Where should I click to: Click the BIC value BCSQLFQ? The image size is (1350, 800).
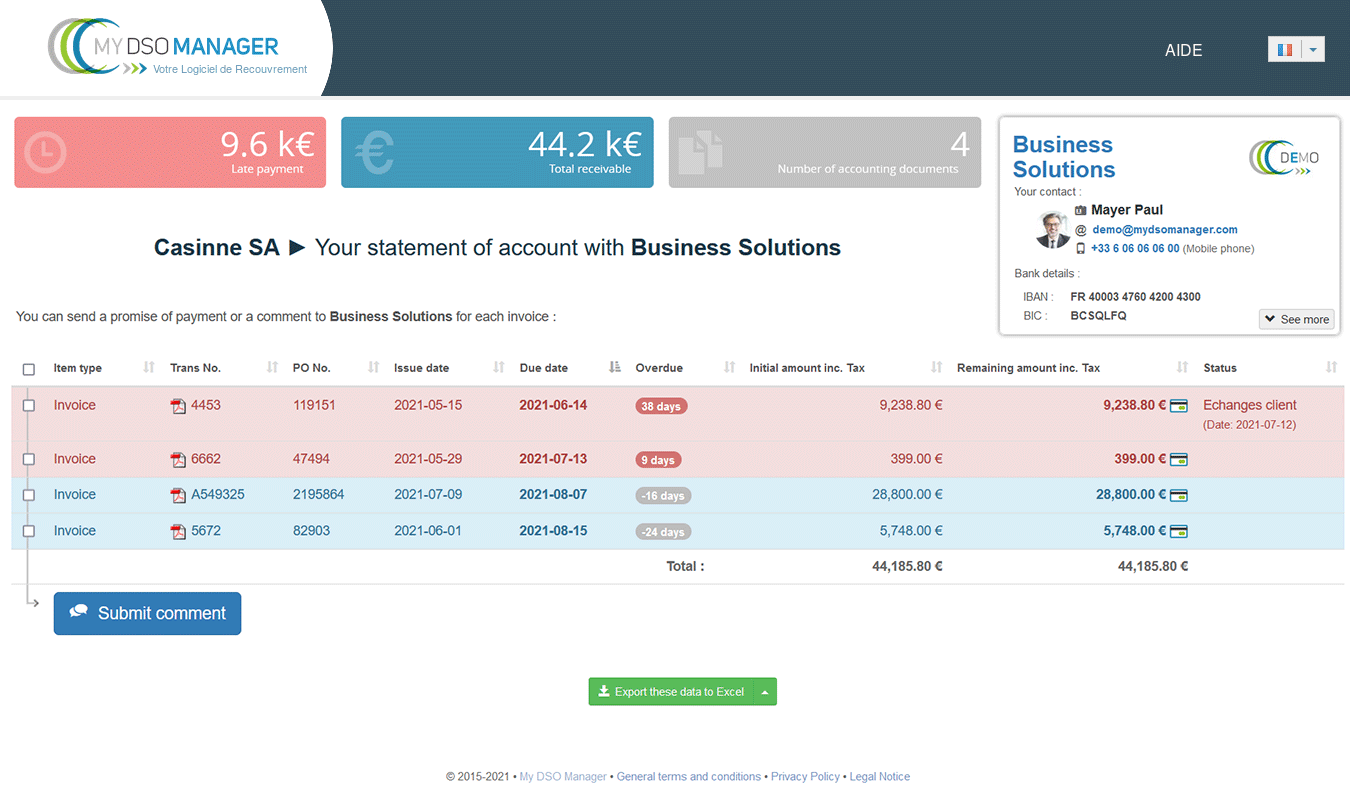1098,316
